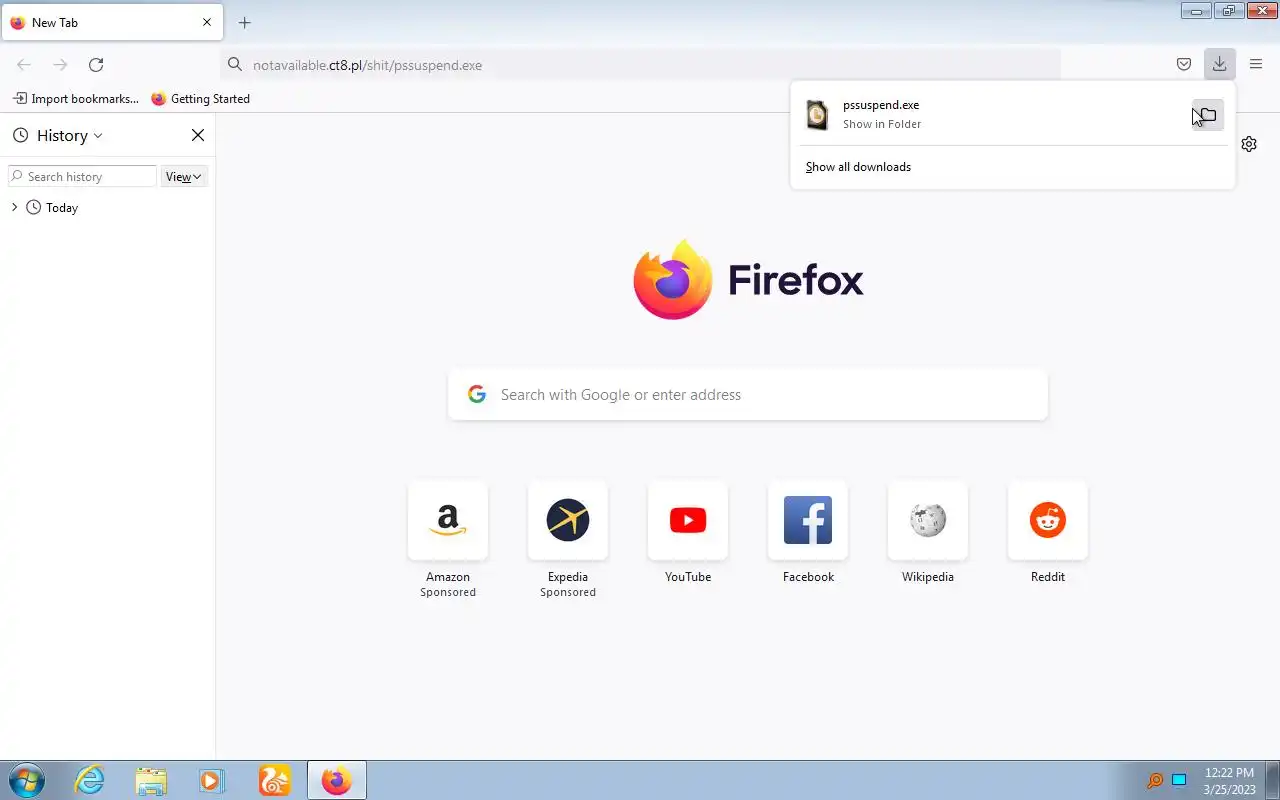Click the search magnifier in address bar
The height and width of the screenshot is (800, 1280).
click(235, 65)
